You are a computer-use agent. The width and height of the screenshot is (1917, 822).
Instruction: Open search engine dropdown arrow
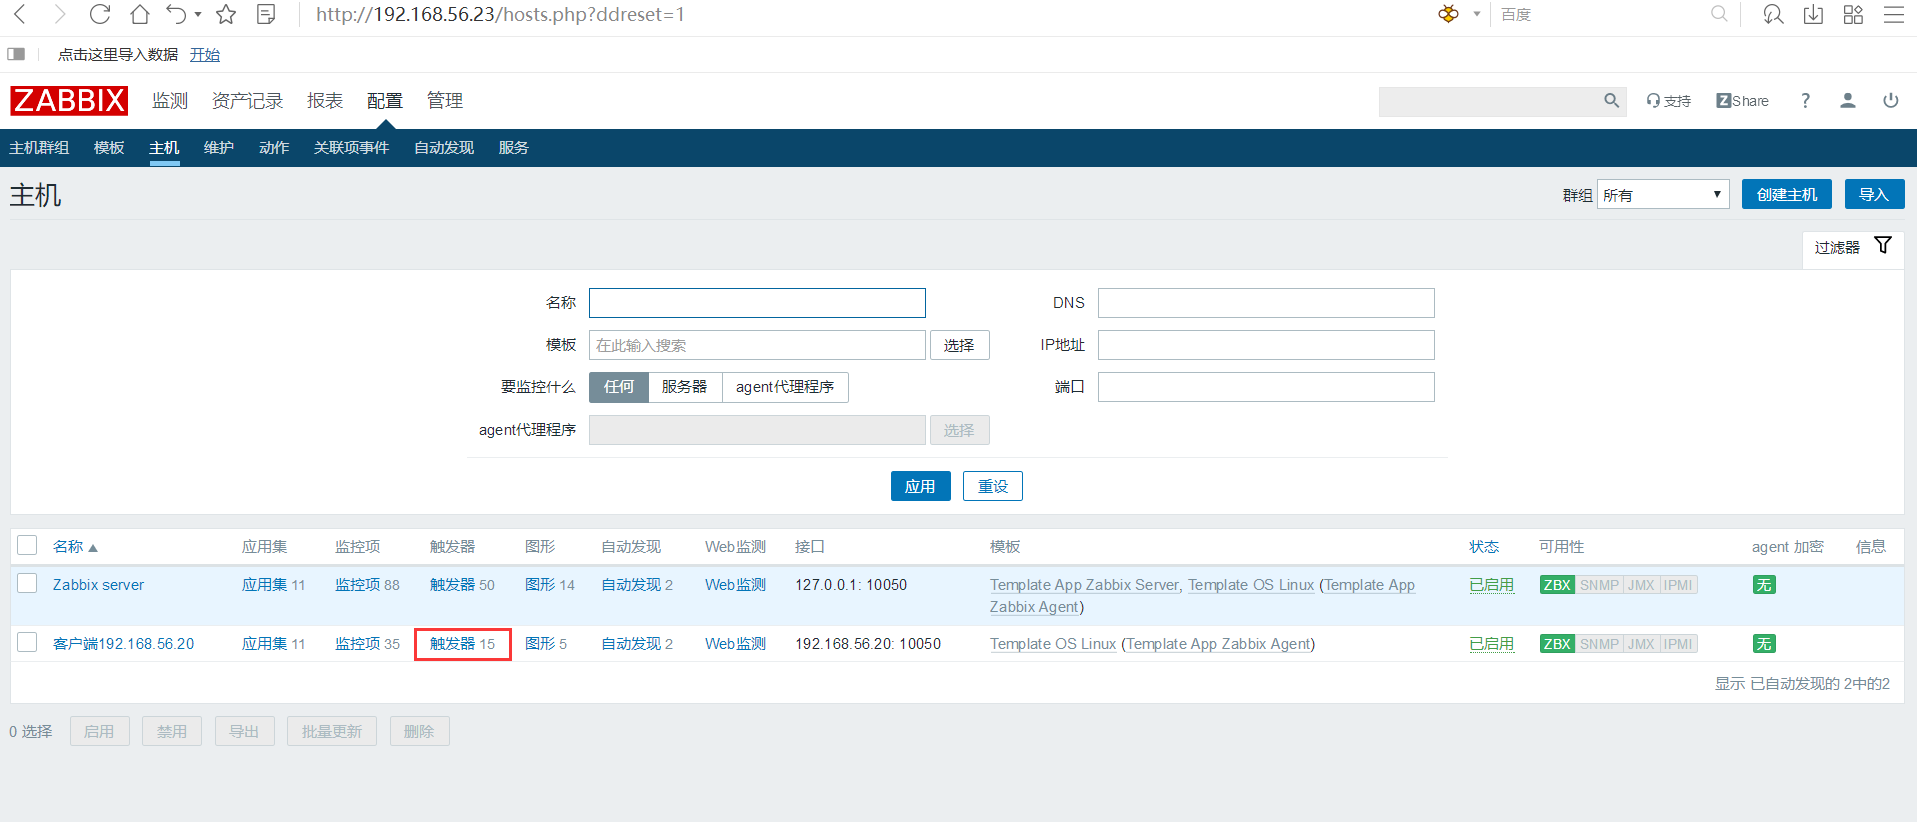1476,14
